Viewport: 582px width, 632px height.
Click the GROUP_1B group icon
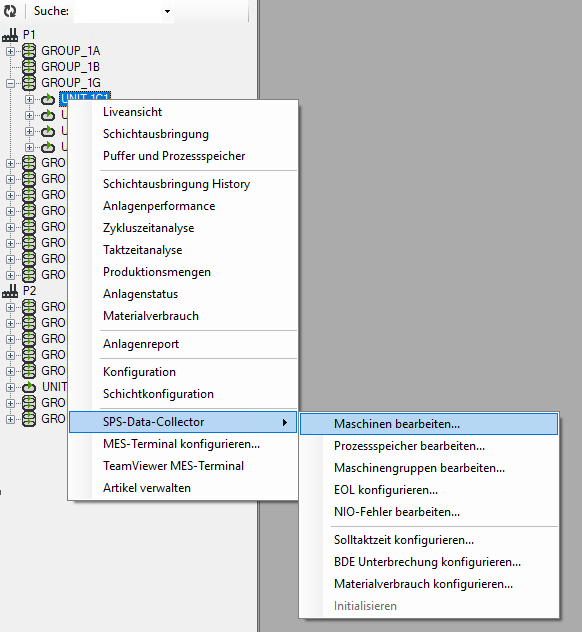coord(29,67)
